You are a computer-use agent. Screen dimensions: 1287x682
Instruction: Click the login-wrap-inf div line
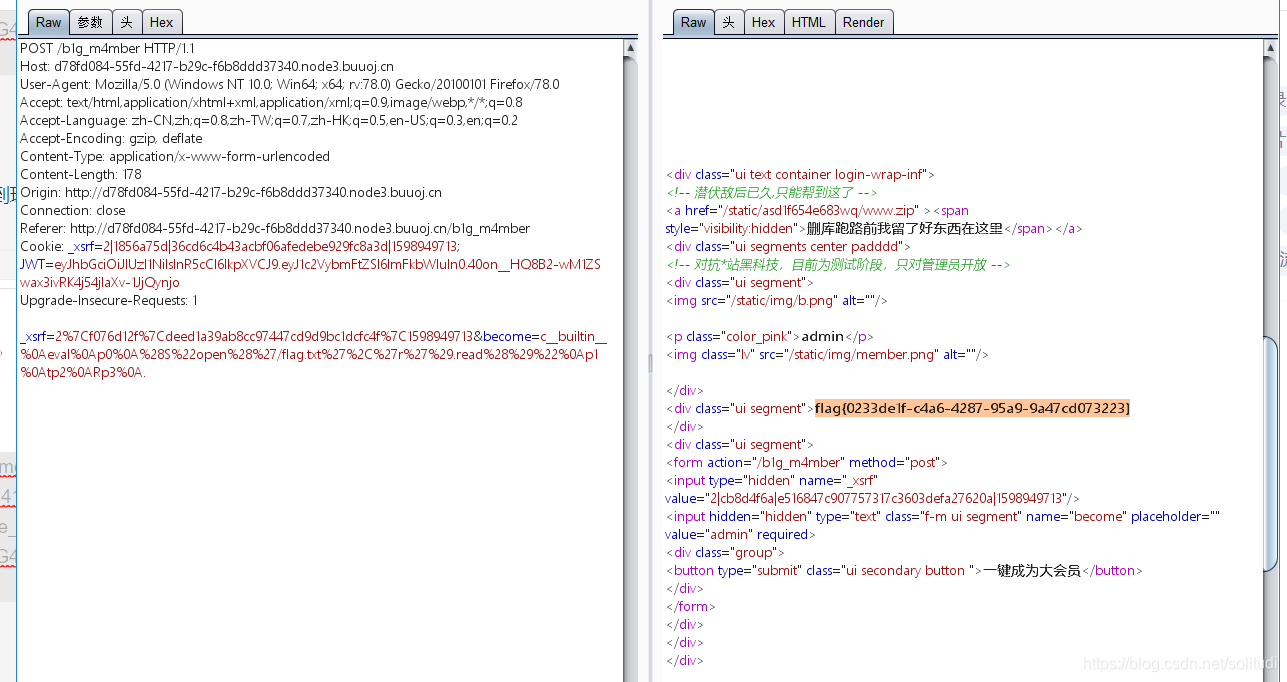[800, 174]
